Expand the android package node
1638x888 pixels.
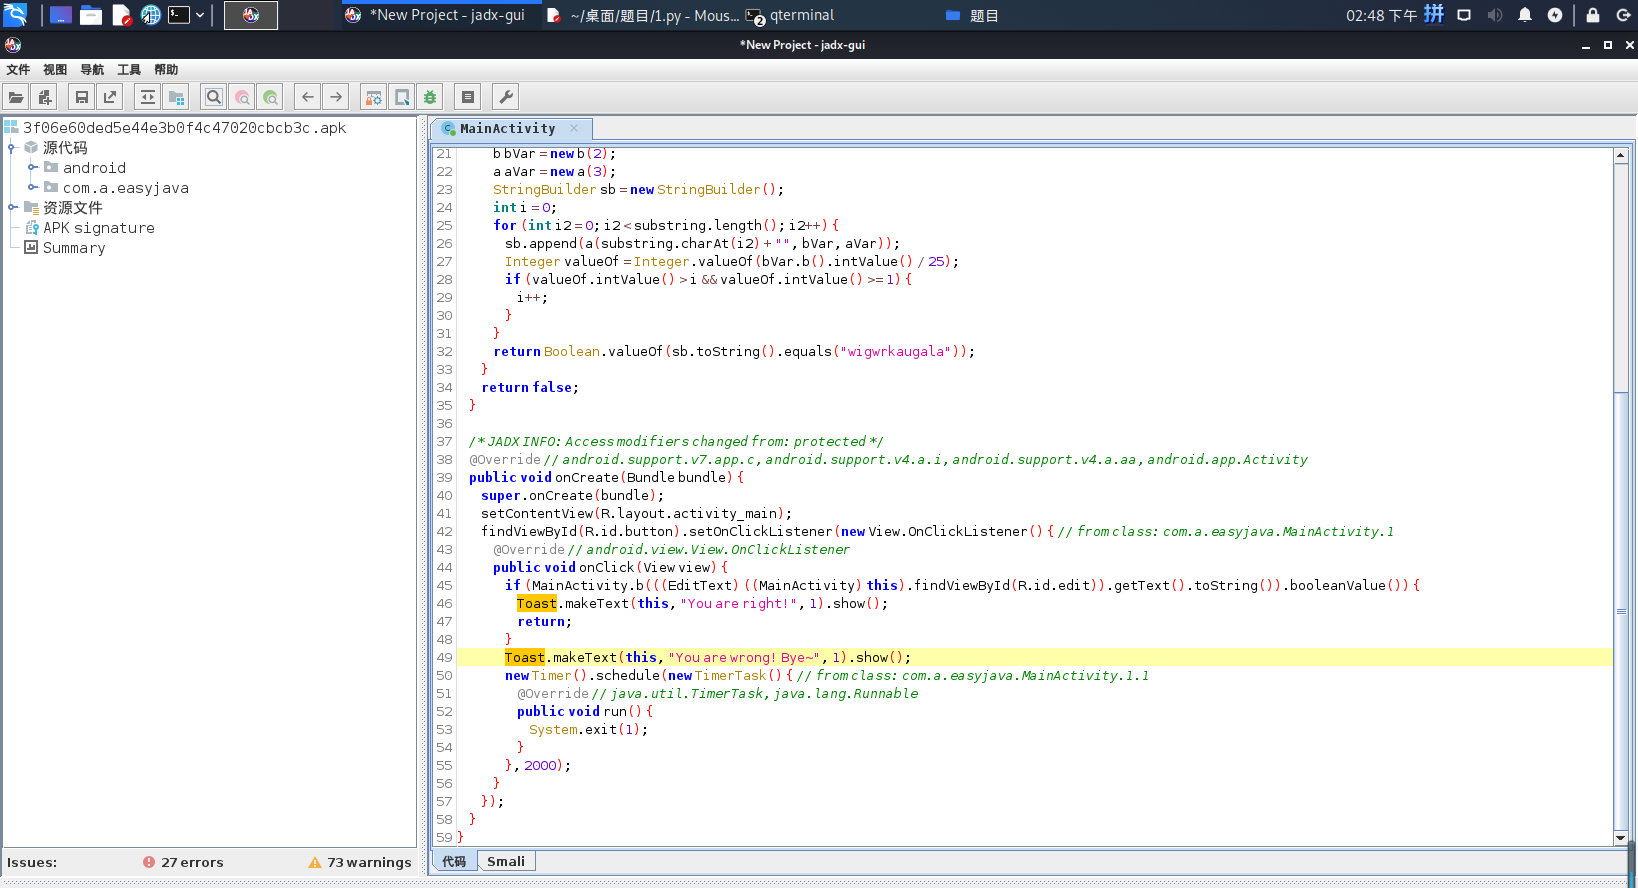(32, 168)
